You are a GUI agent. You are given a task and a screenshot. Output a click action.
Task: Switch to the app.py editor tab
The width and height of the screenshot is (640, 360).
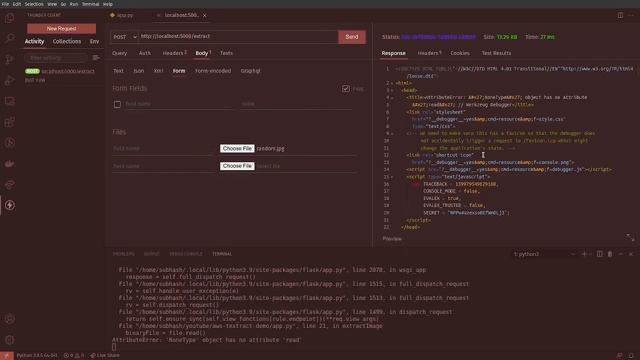click(122, 15)
